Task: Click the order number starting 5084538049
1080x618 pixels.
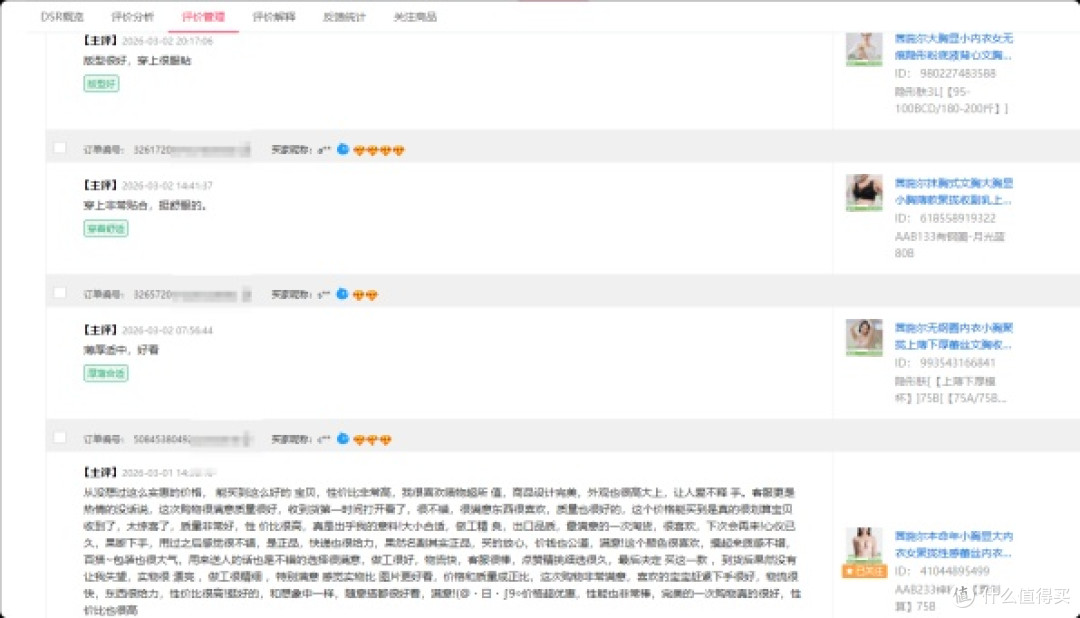Action: [191, 439]
